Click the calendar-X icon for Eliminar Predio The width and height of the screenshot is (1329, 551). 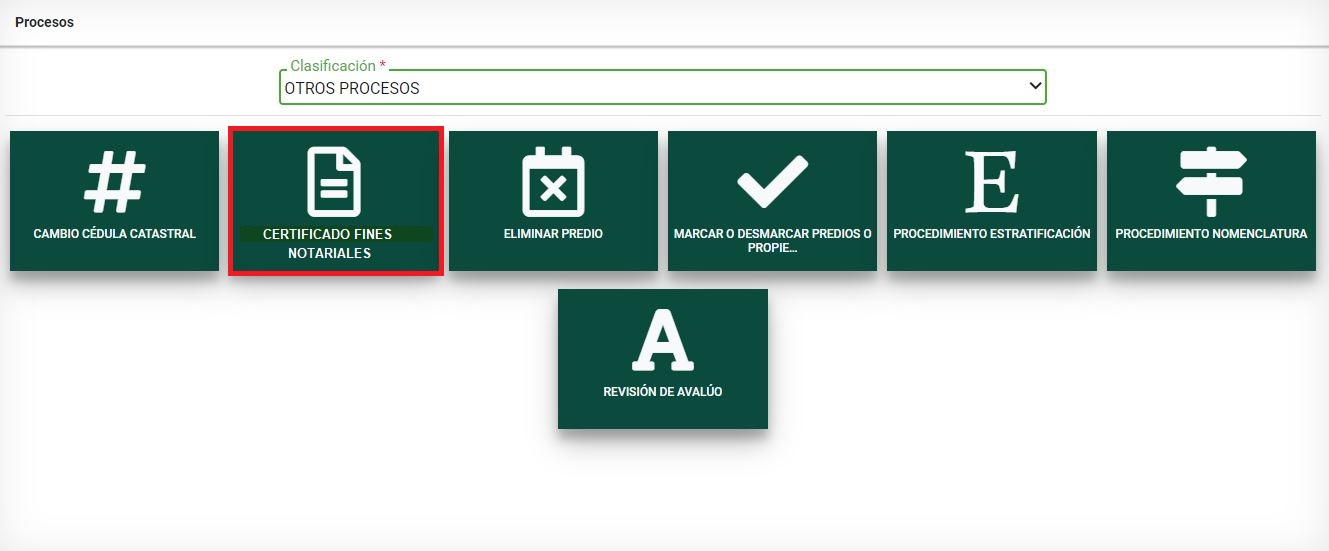tap(553, 183)
